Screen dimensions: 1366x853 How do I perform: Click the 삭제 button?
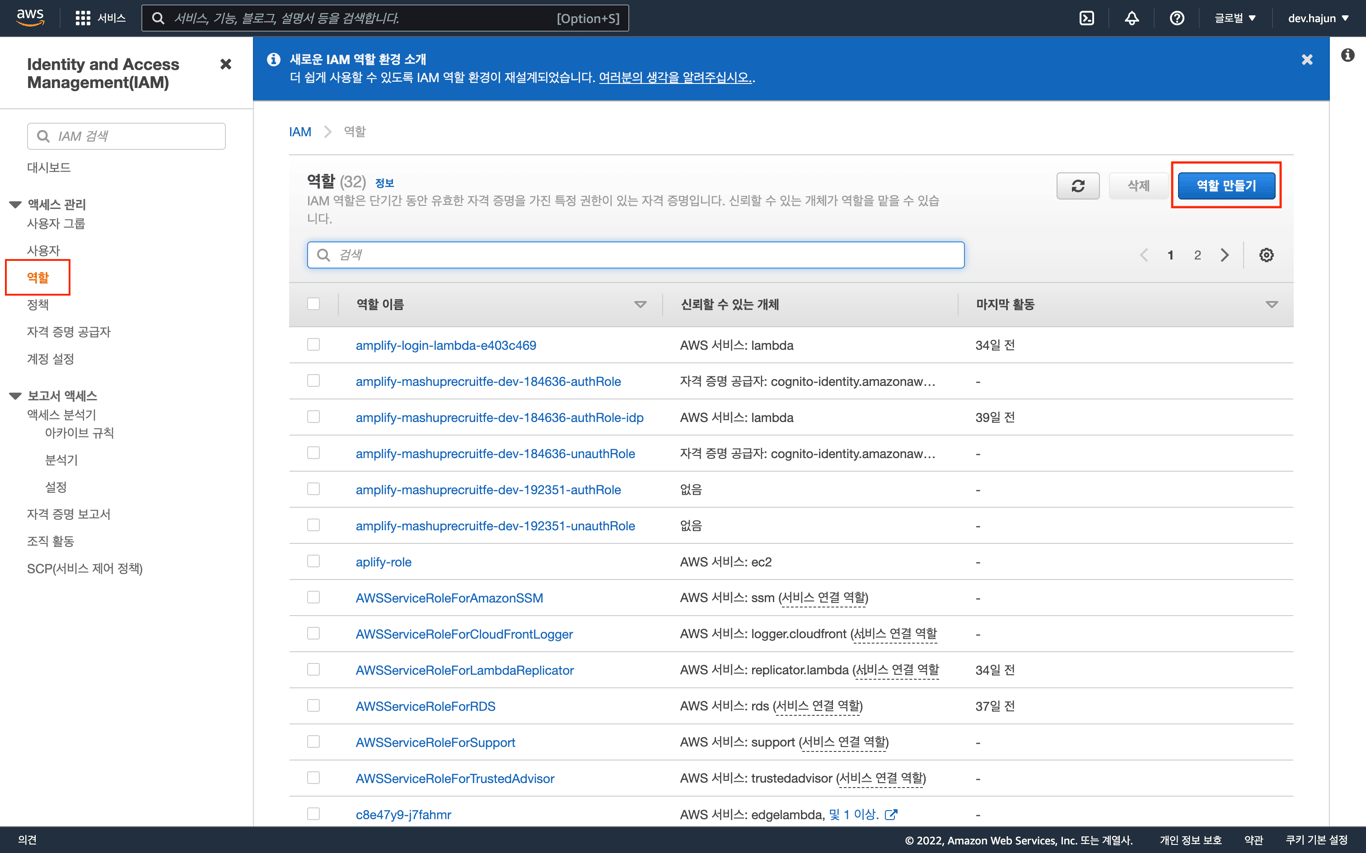[x=1138, y=186]
